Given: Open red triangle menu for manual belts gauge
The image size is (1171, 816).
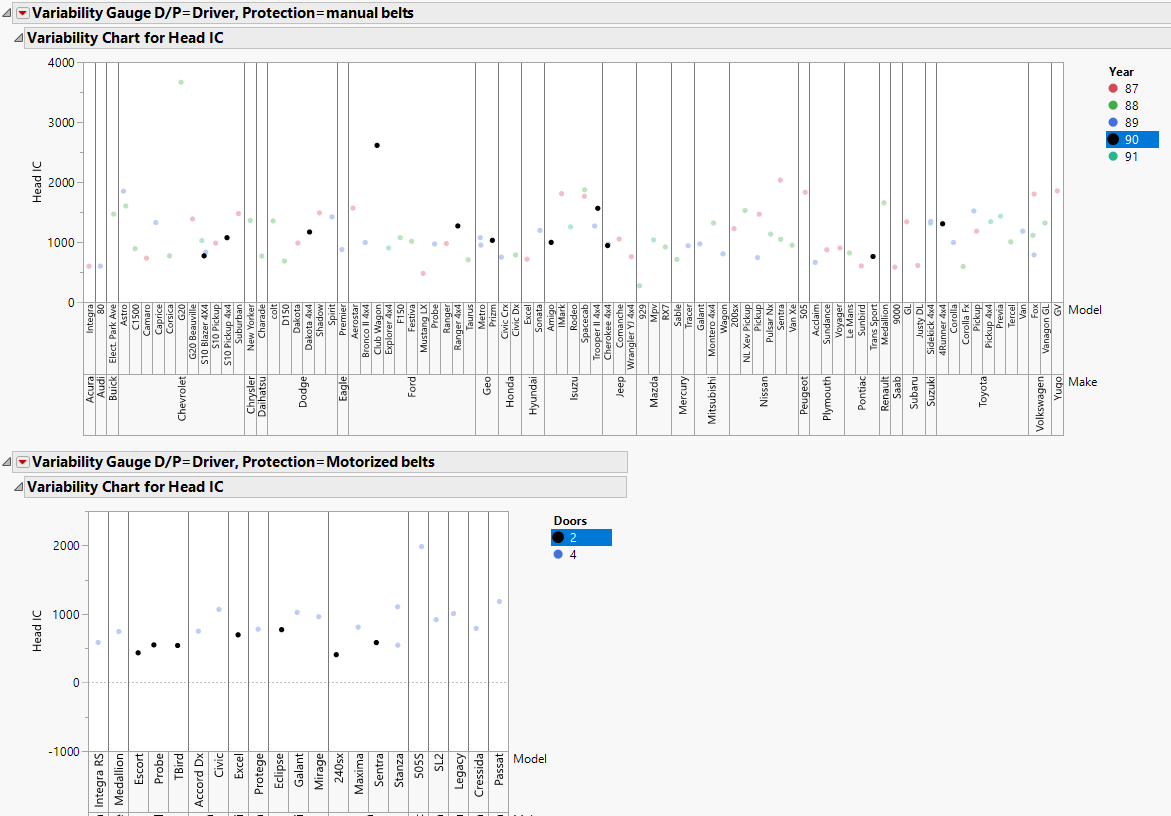Looking at the screenshot, I should point(23,12).
